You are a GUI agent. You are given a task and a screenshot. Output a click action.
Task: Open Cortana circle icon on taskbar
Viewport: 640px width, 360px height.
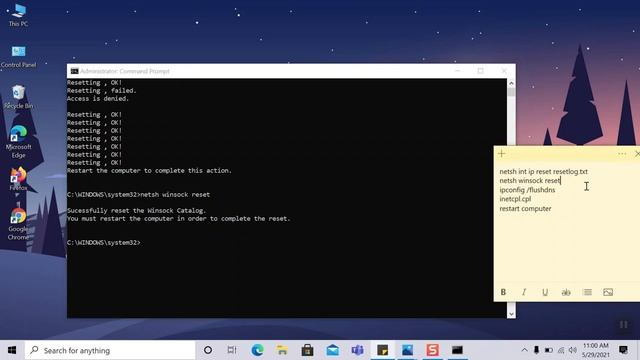[x=208, y=350]
